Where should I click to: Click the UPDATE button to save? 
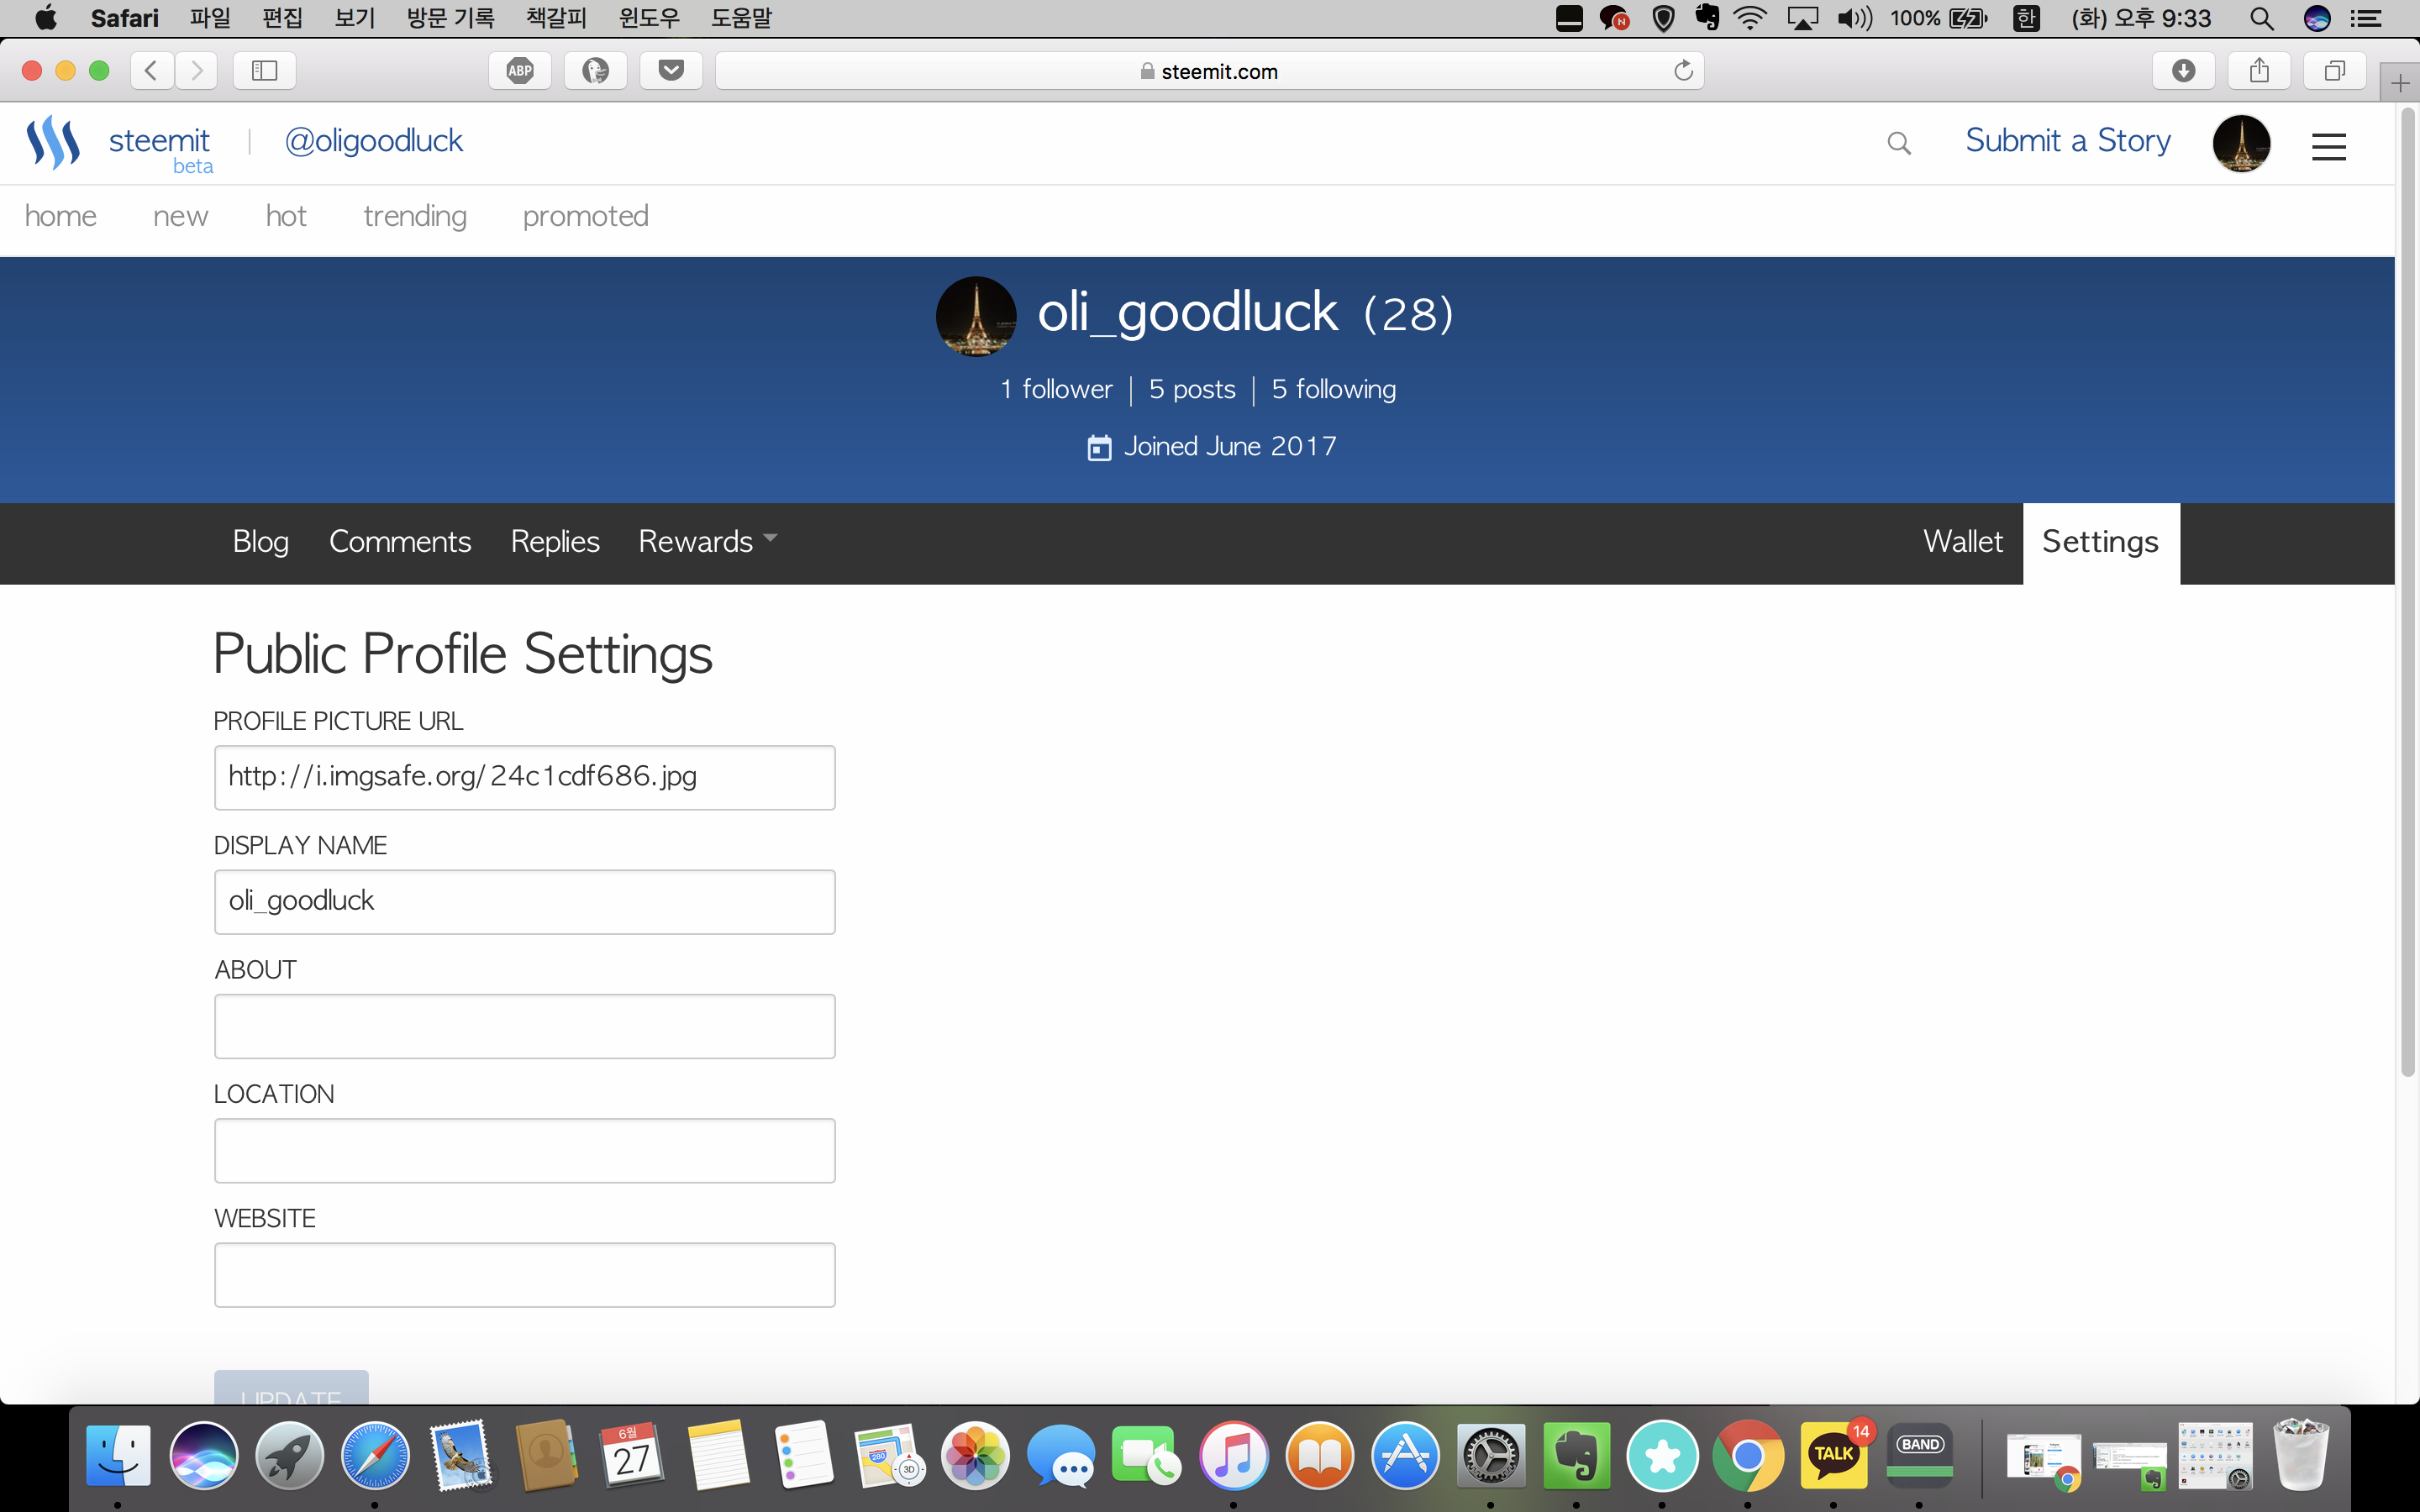tap(291, 1394)
